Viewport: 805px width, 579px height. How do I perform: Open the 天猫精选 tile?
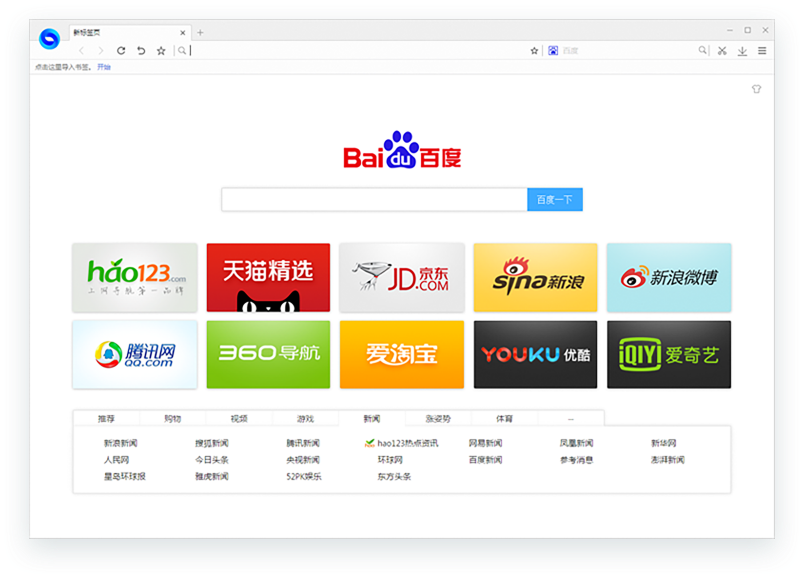(269, 278)
